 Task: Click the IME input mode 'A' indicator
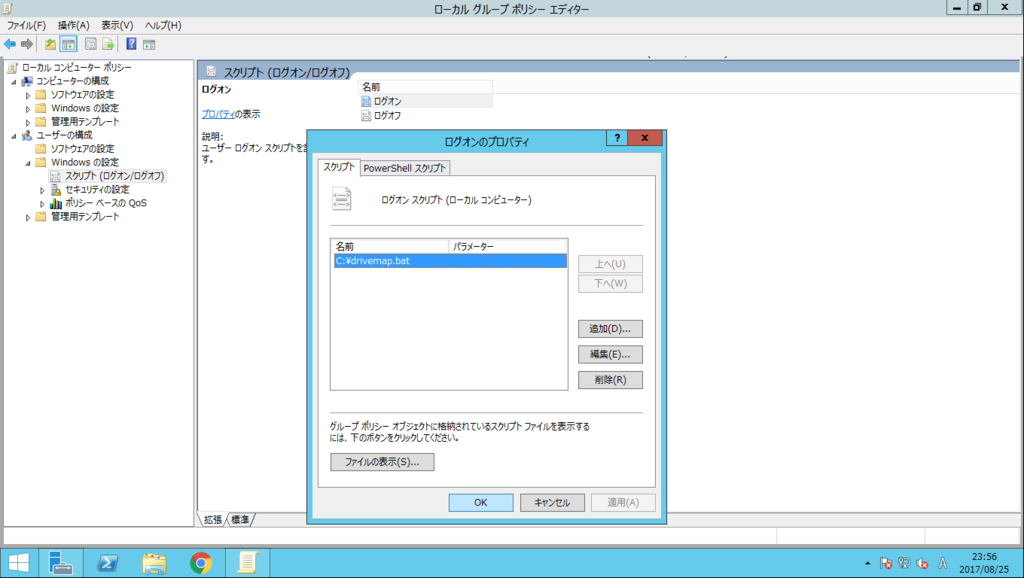(x=942, y=563)
